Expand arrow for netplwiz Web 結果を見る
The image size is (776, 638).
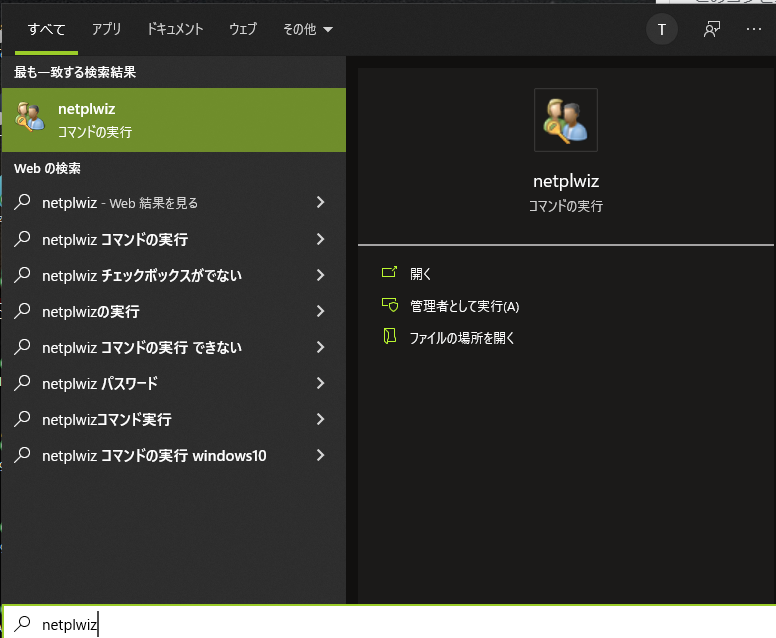point(320,203)
